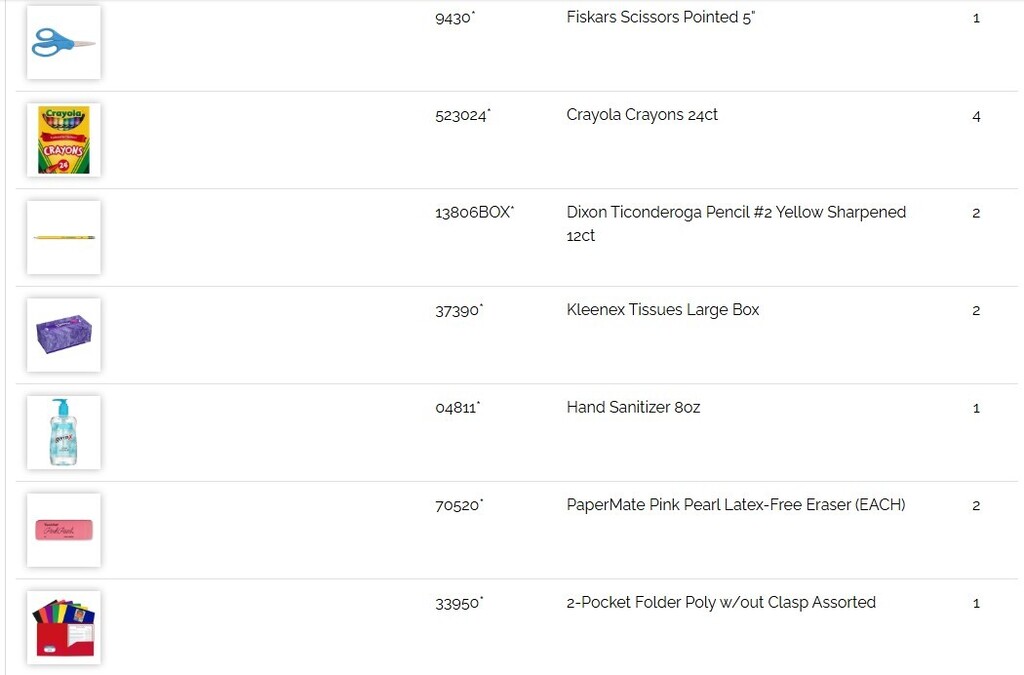
Task: Select item number 9430
Action: coord(455,18)
